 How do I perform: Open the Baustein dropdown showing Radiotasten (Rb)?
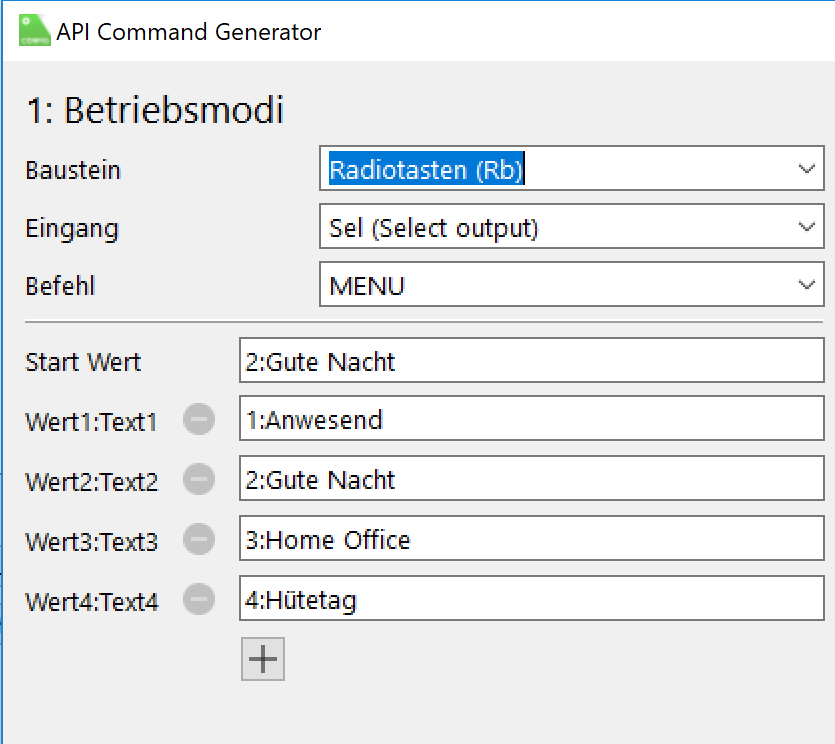click(571, 170)
